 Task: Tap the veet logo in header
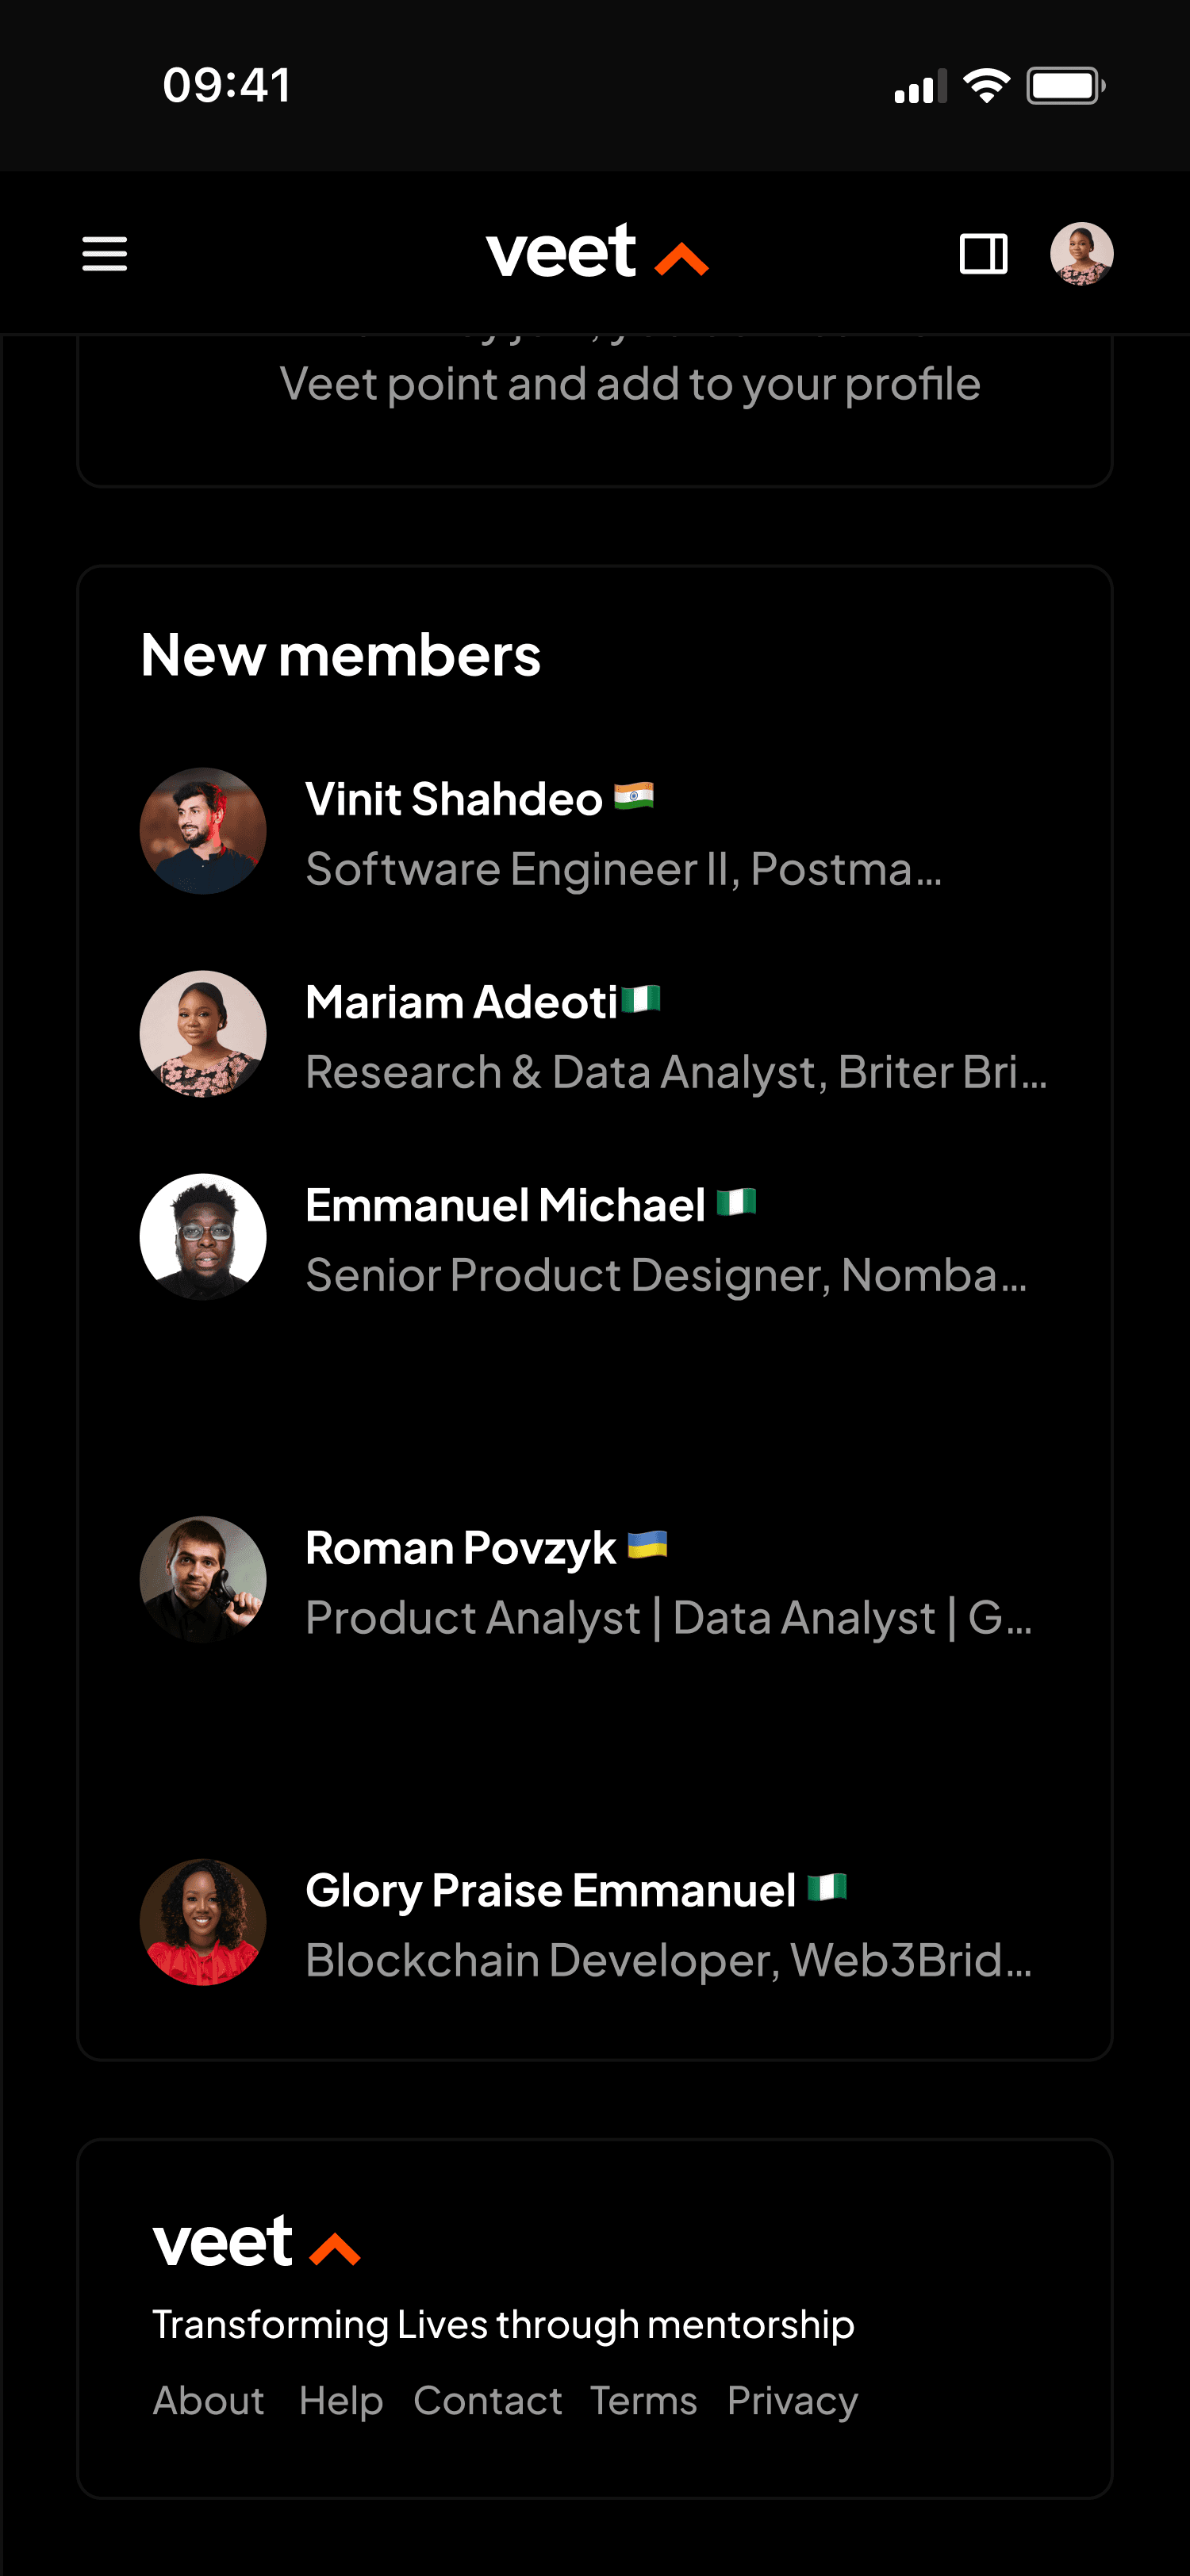[596, 252]
